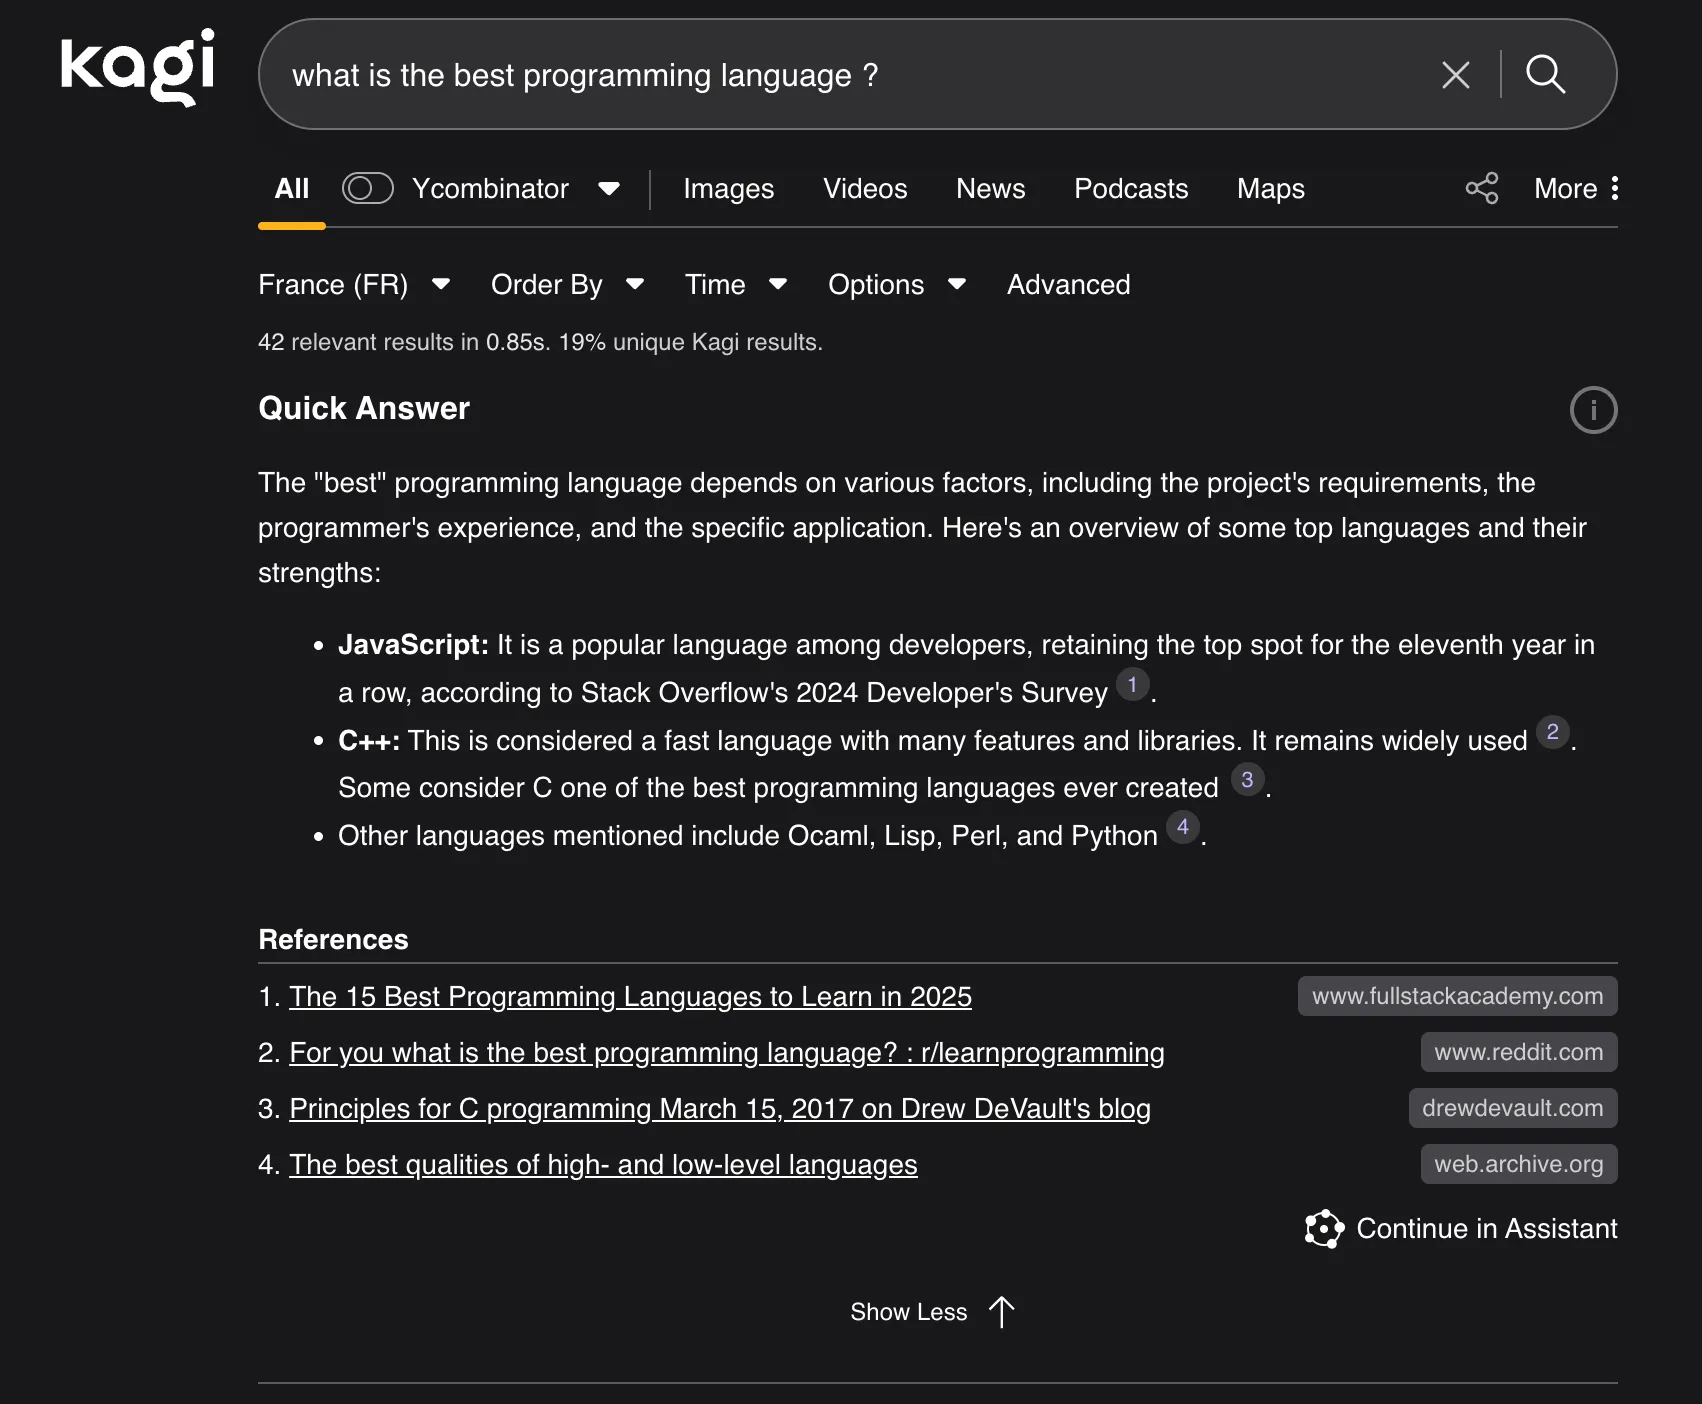The image size is (1702, 1404).
Task: Click the Advanced search link
Action: click(x=1068, y=285)
